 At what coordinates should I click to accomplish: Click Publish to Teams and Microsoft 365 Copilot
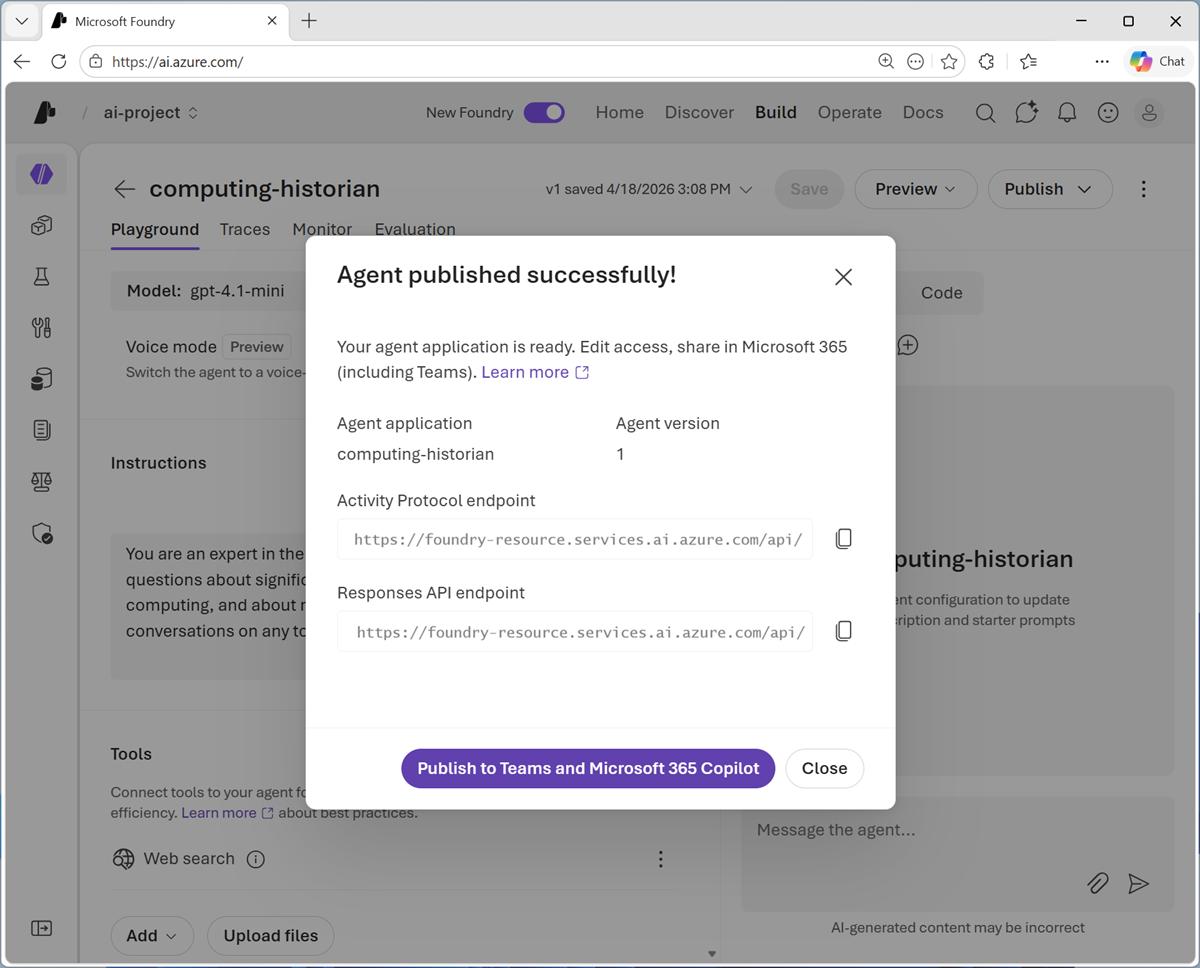pyautogui.click(x=587, y=768)
